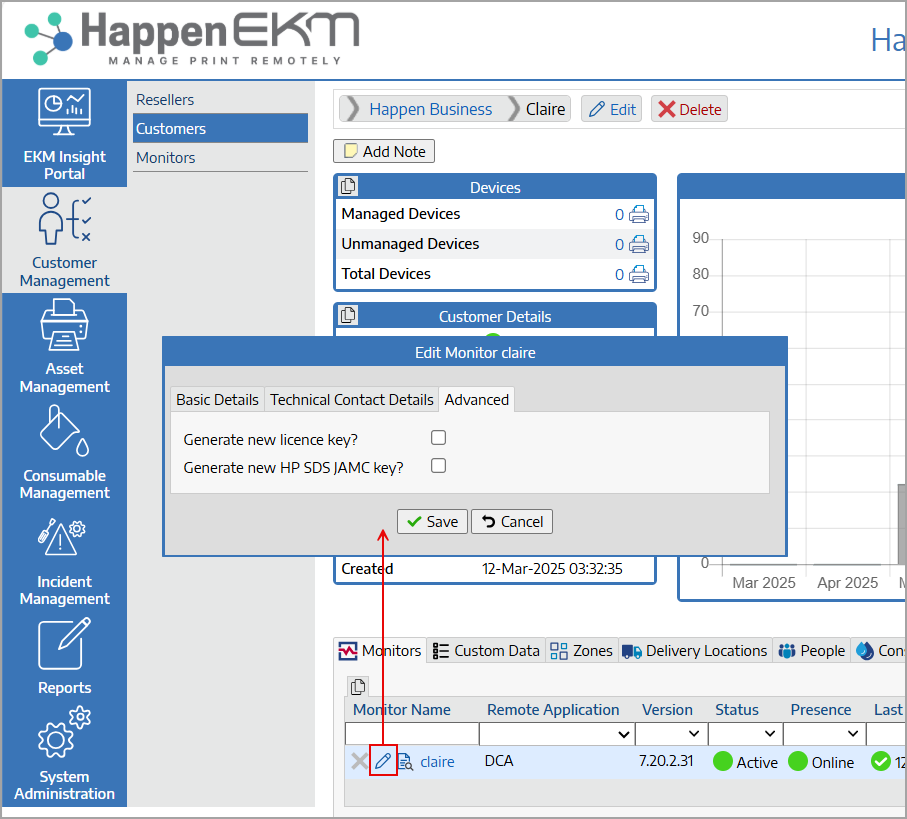Click the green check icon in the claire row
The width and height of the screenshot is (907, 819).
(x=880, y=761)
